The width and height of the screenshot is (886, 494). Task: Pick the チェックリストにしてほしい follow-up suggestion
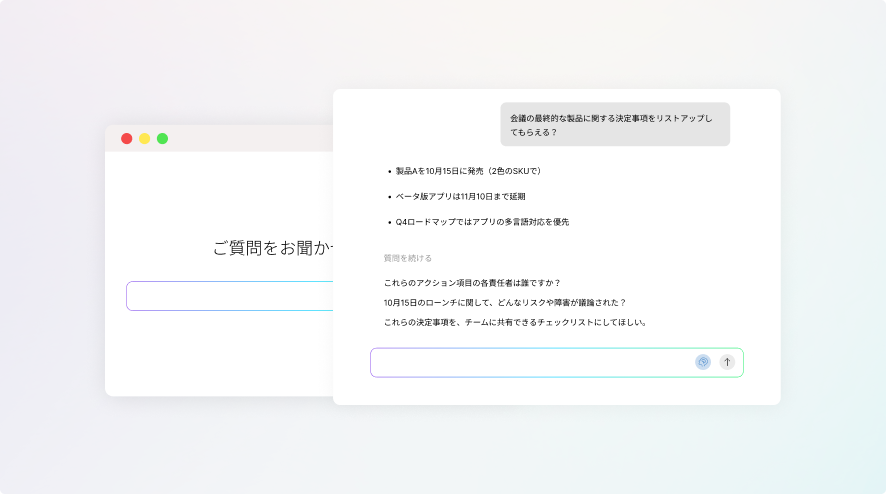click(x=515, y=323)
